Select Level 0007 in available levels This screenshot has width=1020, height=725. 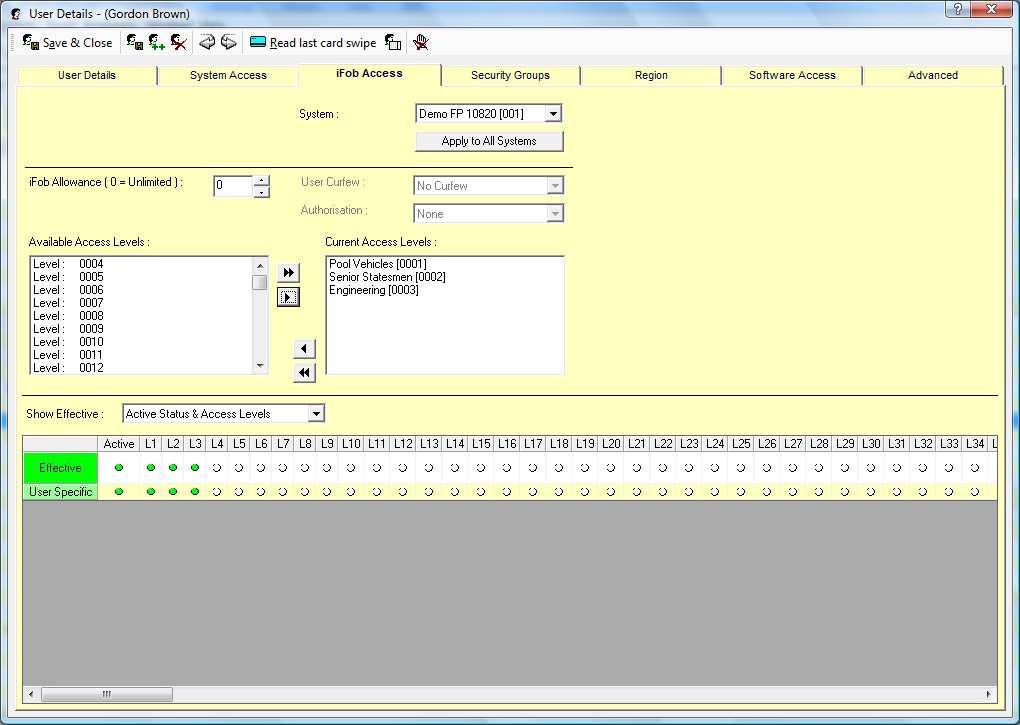[x=141, y=303]
